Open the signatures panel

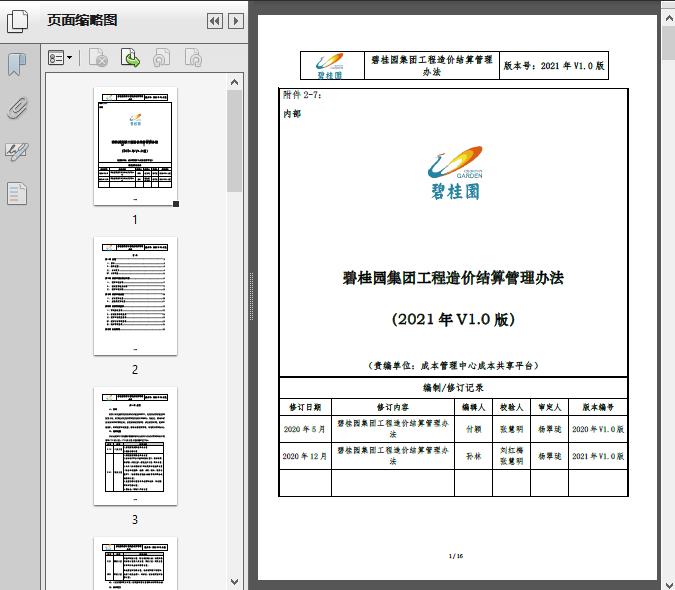(17, 151)
